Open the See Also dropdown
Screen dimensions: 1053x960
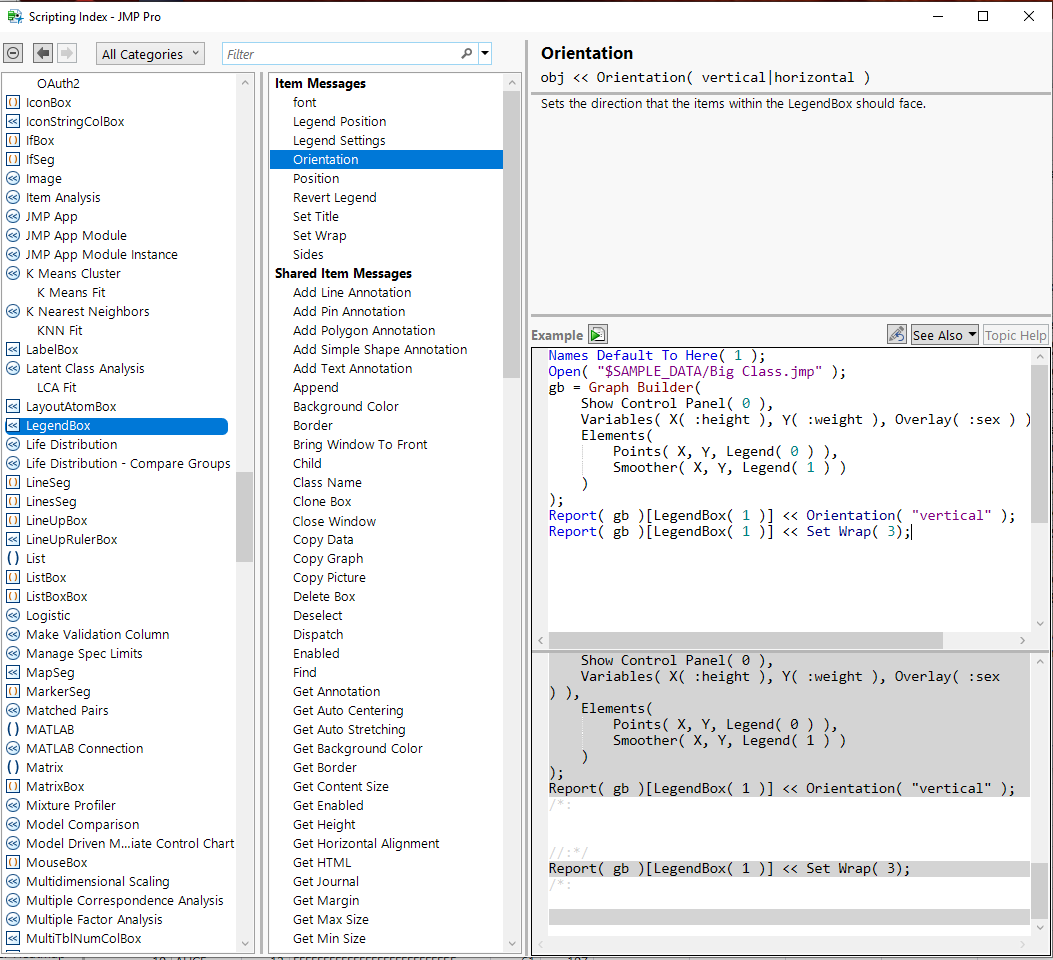pos(943,334)
